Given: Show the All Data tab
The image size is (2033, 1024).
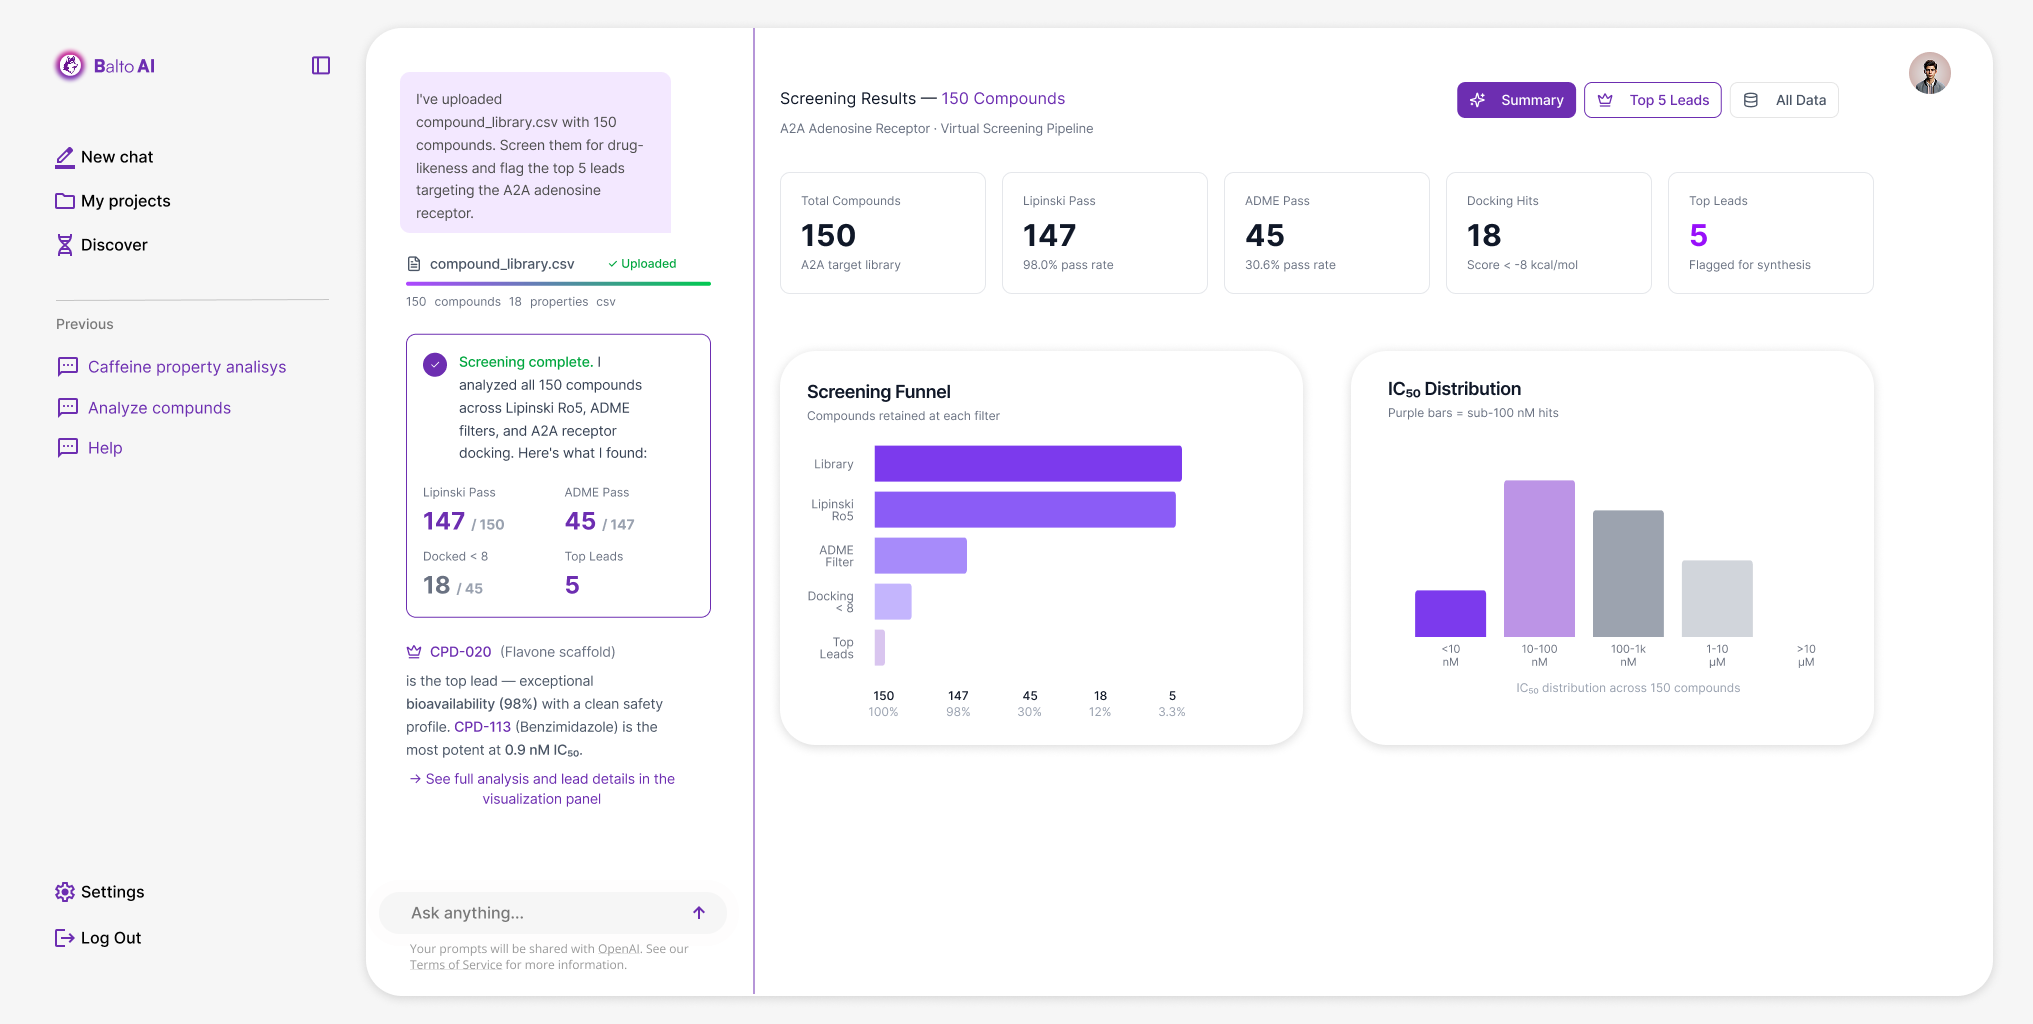Looking at the screenshot, I should click(1784, 100).
